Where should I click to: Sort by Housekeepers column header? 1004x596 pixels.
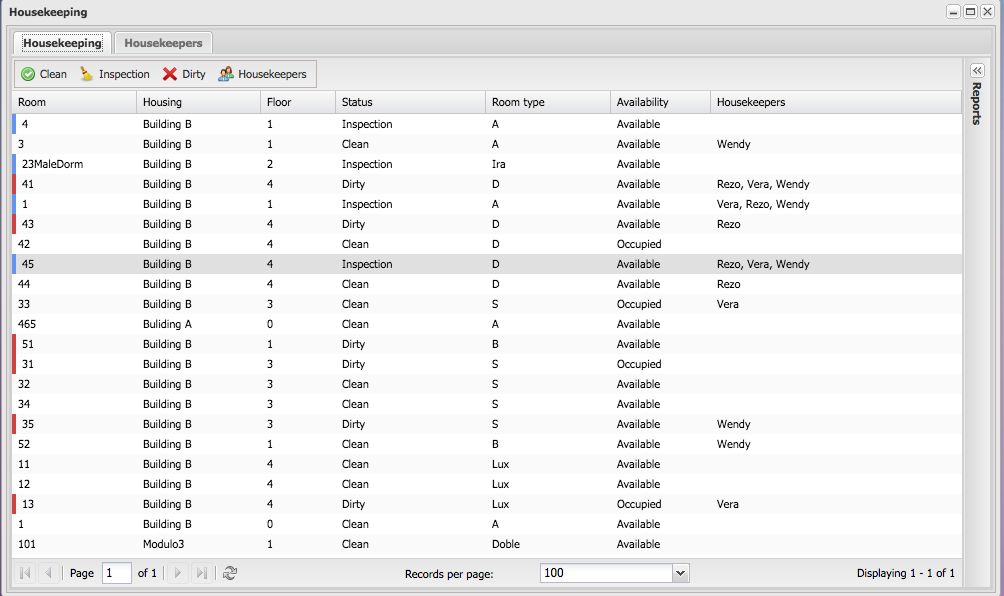click(x=836, y=102)
